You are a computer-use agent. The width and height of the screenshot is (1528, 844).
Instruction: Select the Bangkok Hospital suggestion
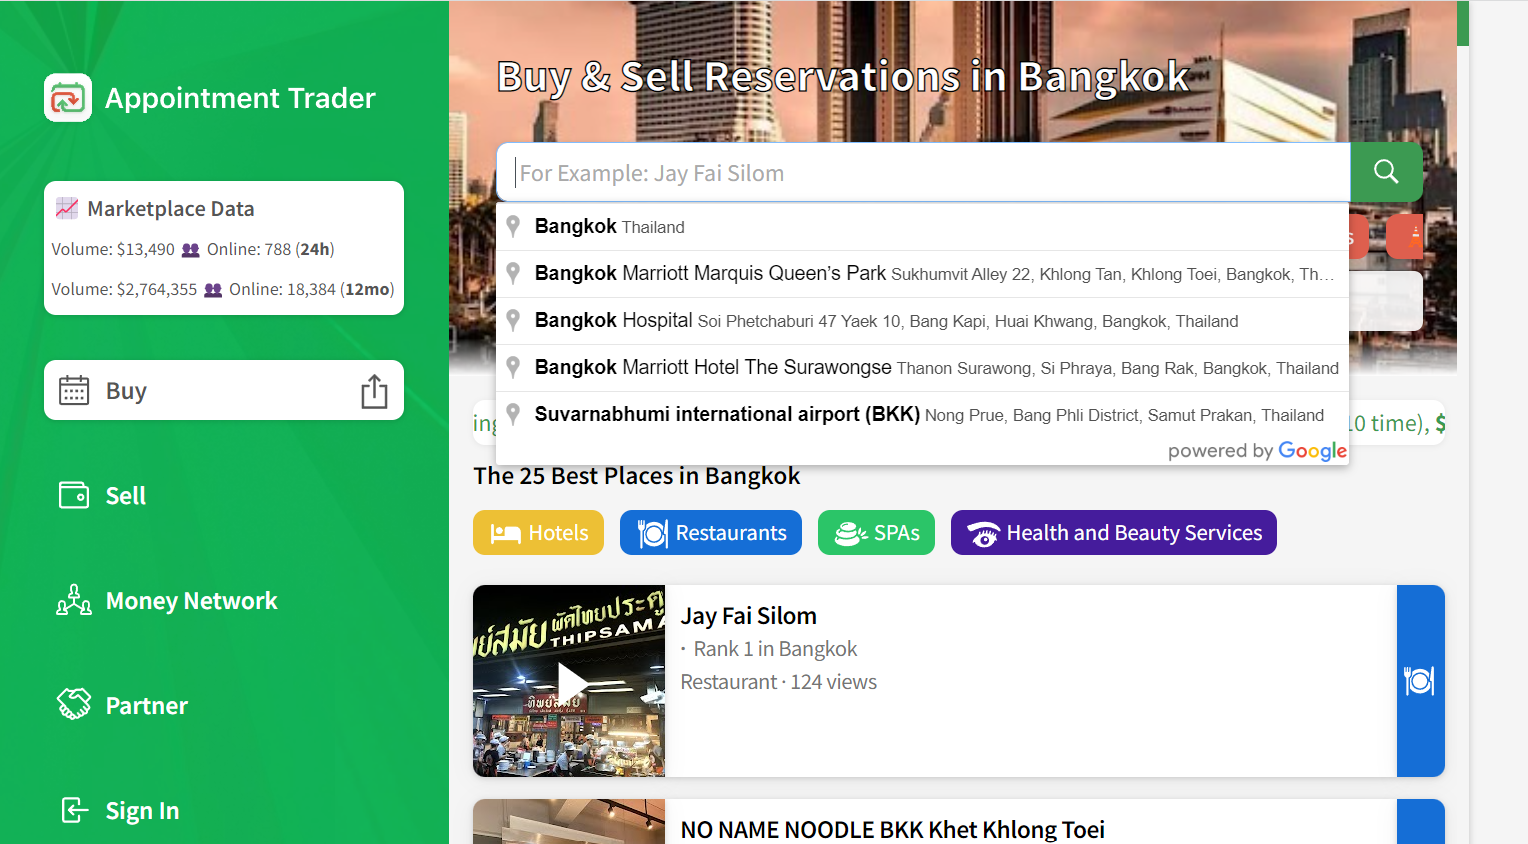pos(614,321)
